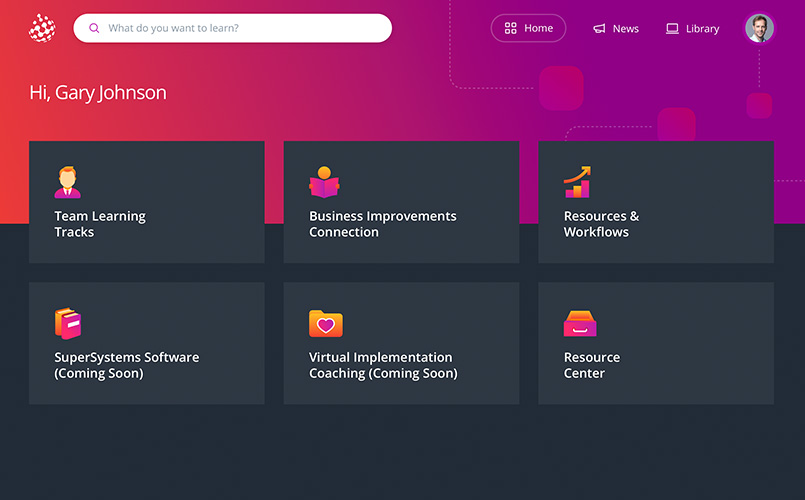Click the laptop icon beside Library
Image resolution: width=805 pixels, height=500 pixels.
(x=672, y=29)
